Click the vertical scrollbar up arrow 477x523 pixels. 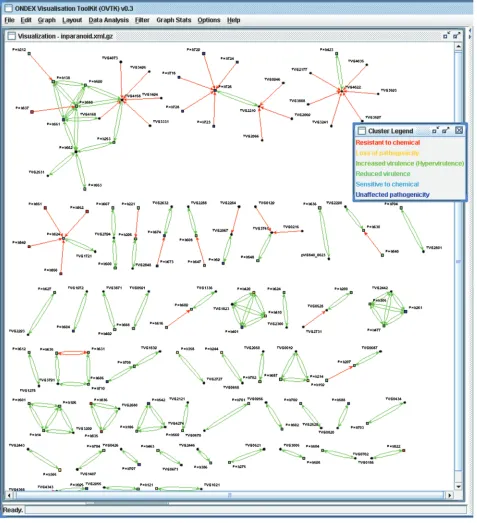click(x=459, y=46)
